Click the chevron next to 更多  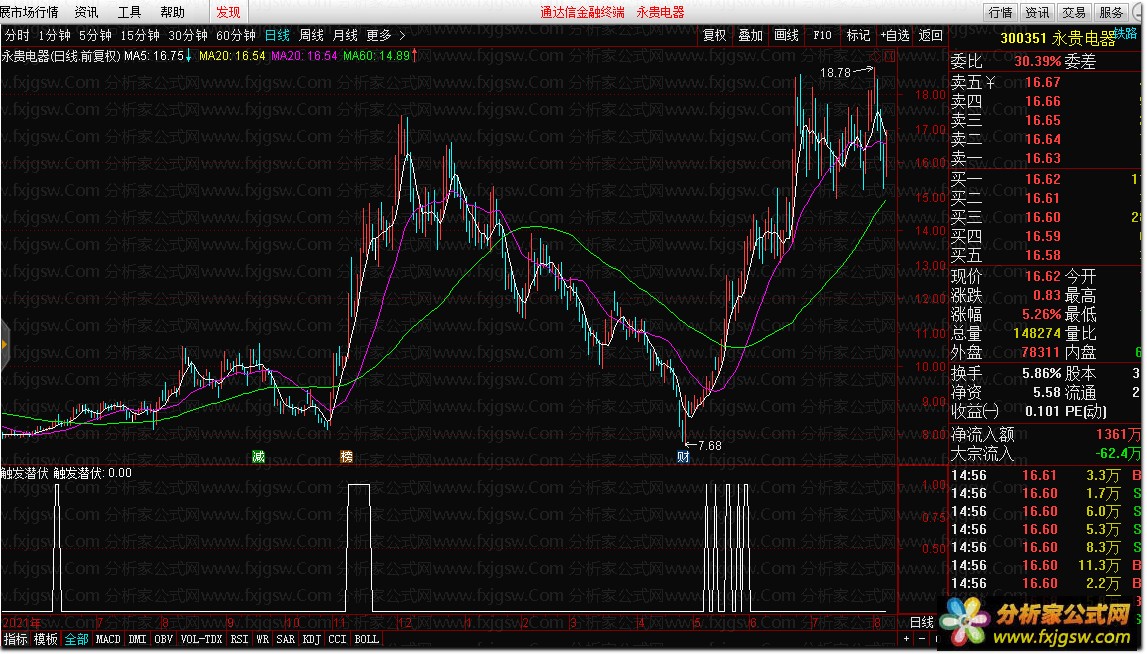402,35
